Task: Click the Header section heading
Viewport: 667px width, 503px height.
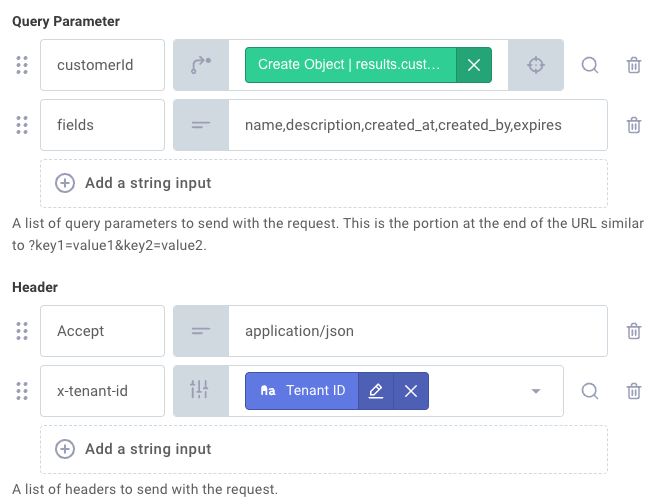Action: [35, 287]
